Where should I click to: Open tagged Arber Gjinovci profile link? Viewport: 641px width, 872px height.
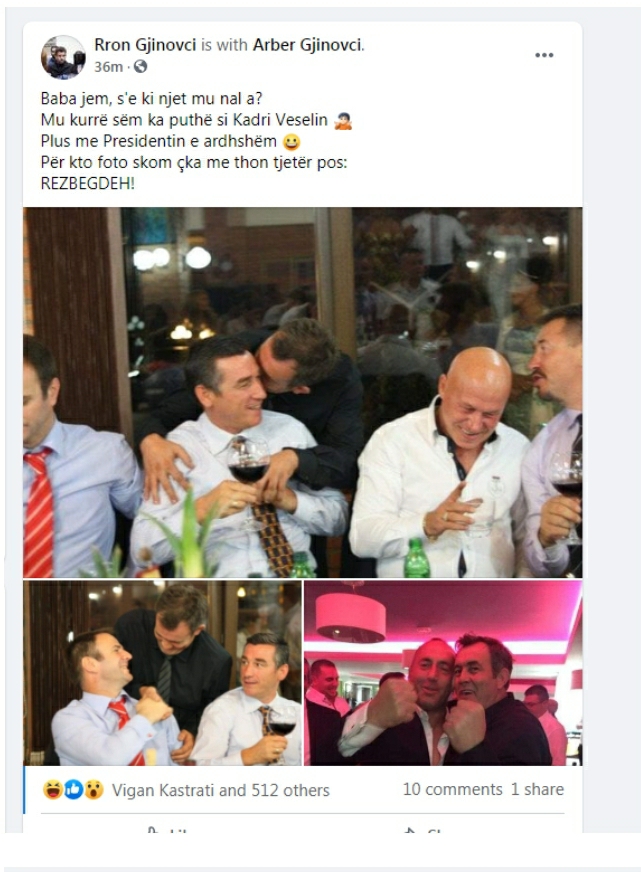307,44
